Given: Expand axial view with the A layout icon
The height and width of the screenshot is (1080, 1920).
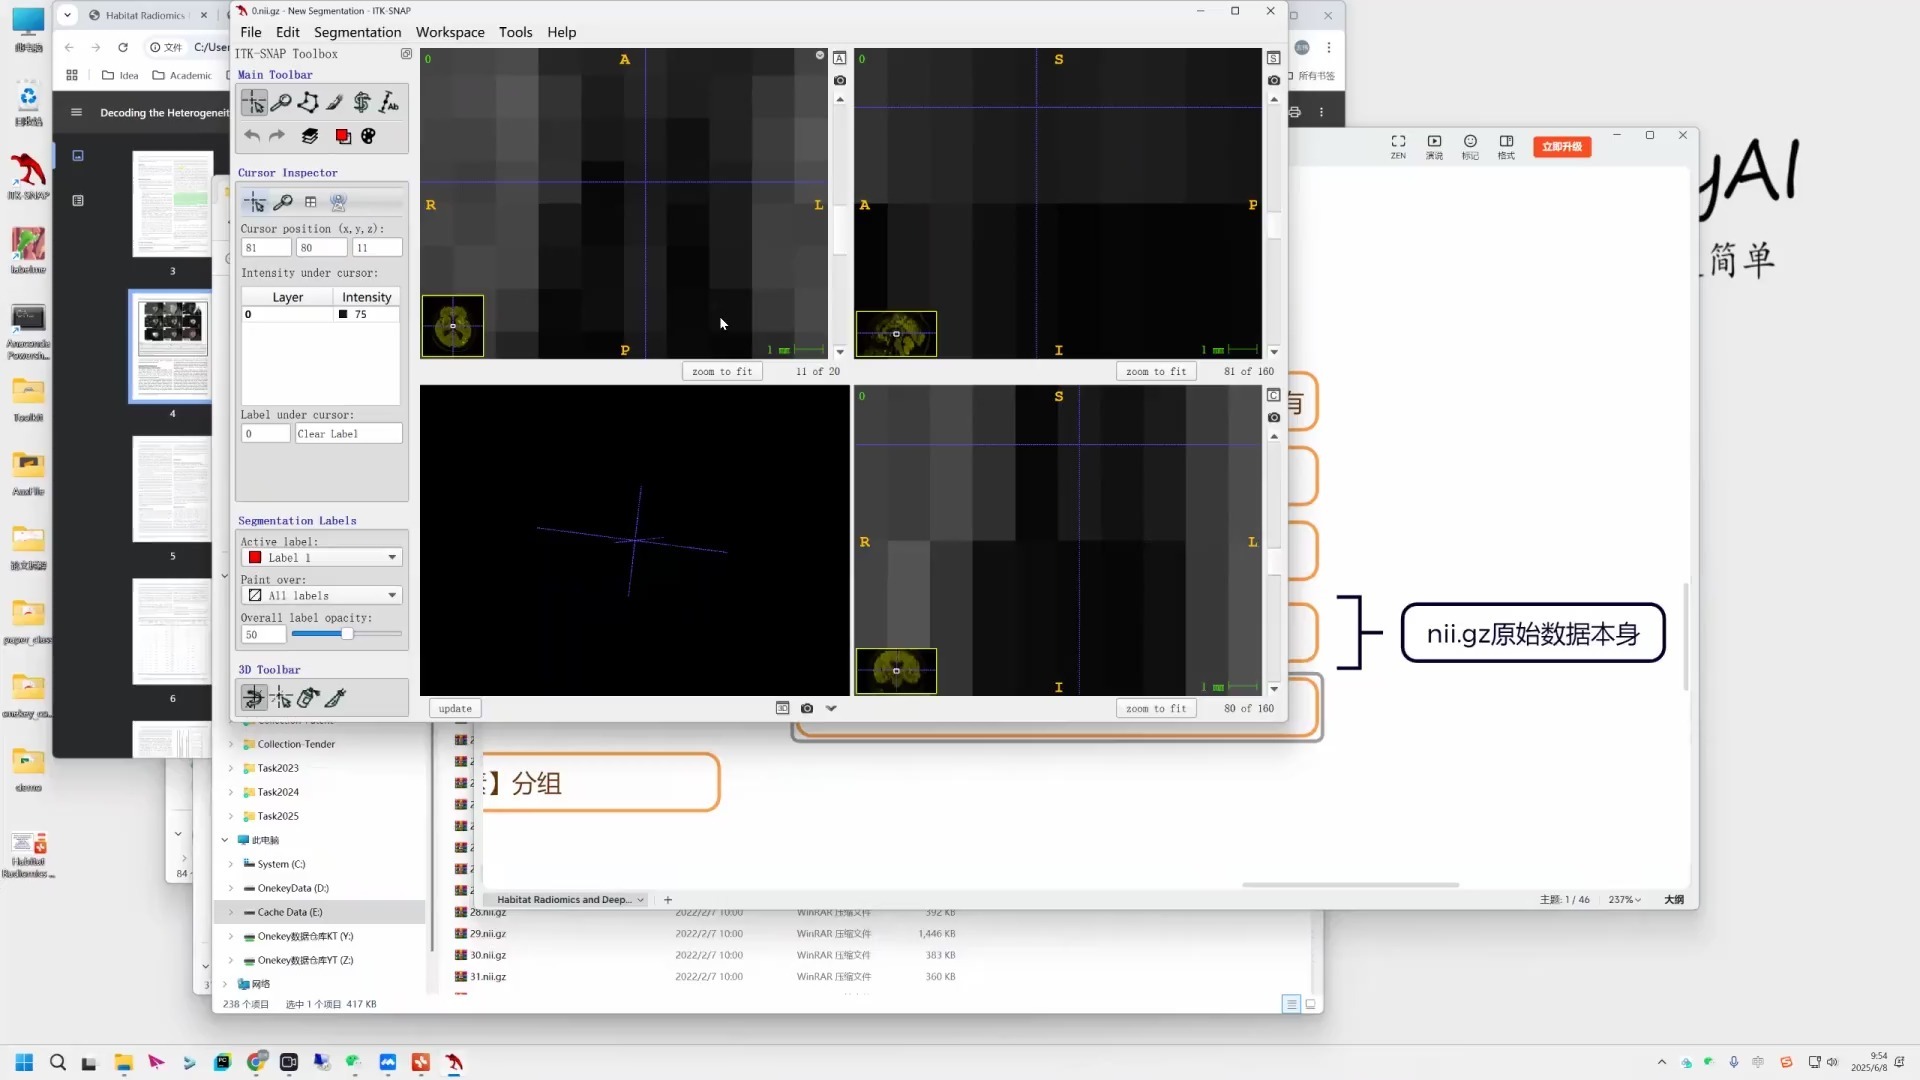Looking at the screenshot, I should pyautogui.click(x=840, y=58).
